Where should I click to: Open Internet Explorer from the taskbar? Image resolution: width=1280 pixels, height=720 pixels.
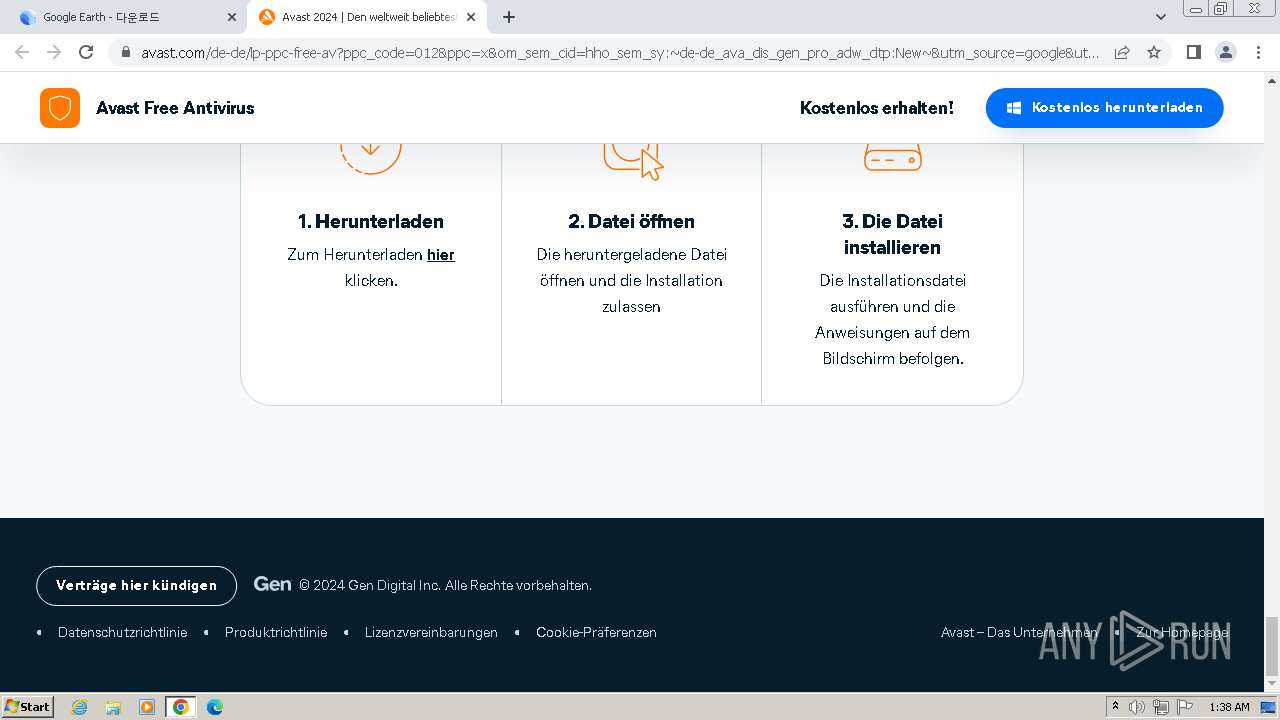click(80, 707)
